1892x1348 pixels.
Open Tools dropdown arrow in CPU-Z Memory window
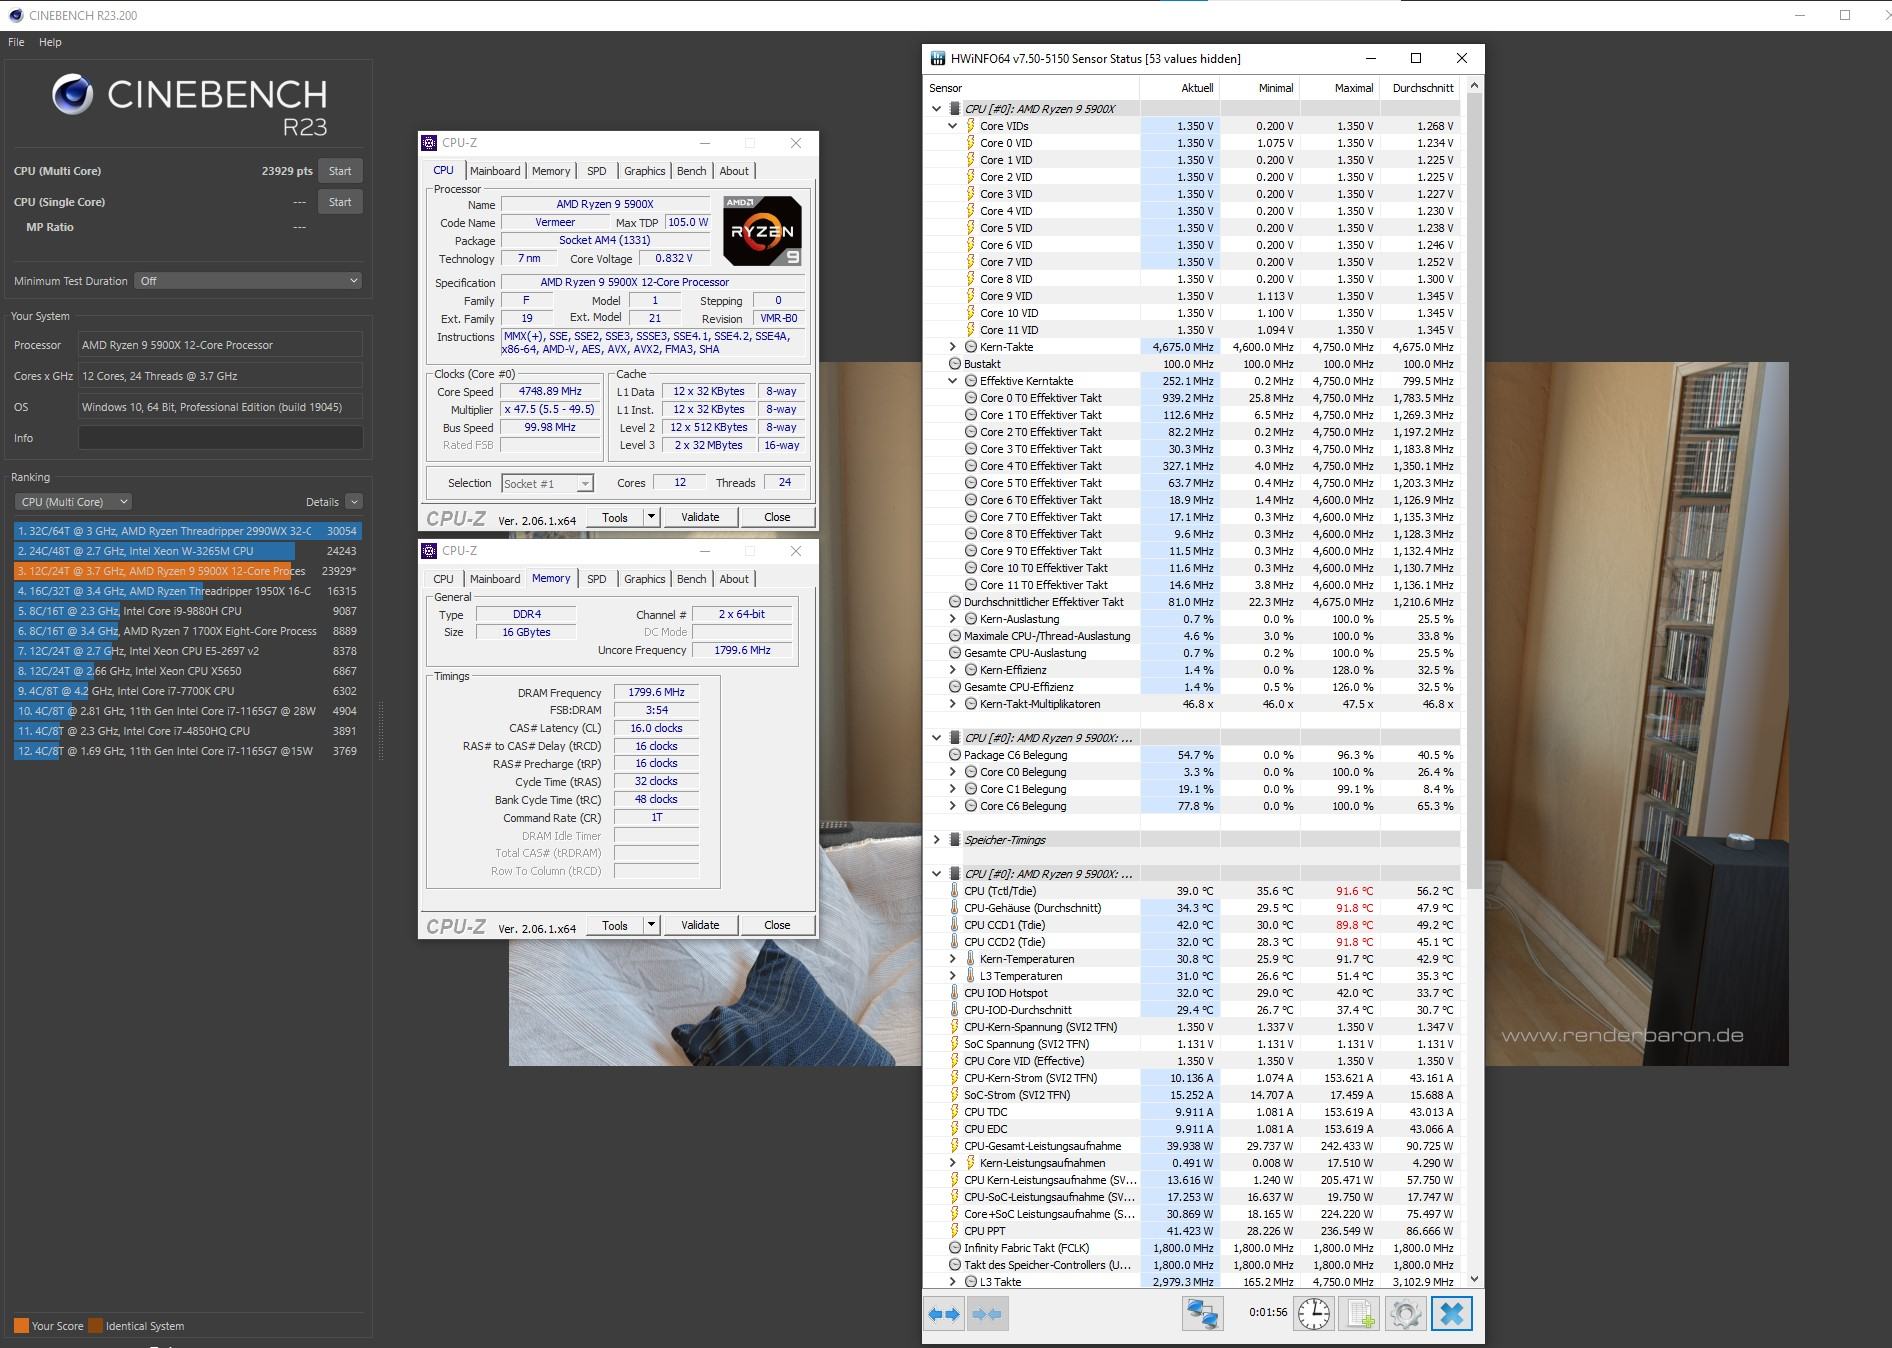pos(651,925)
